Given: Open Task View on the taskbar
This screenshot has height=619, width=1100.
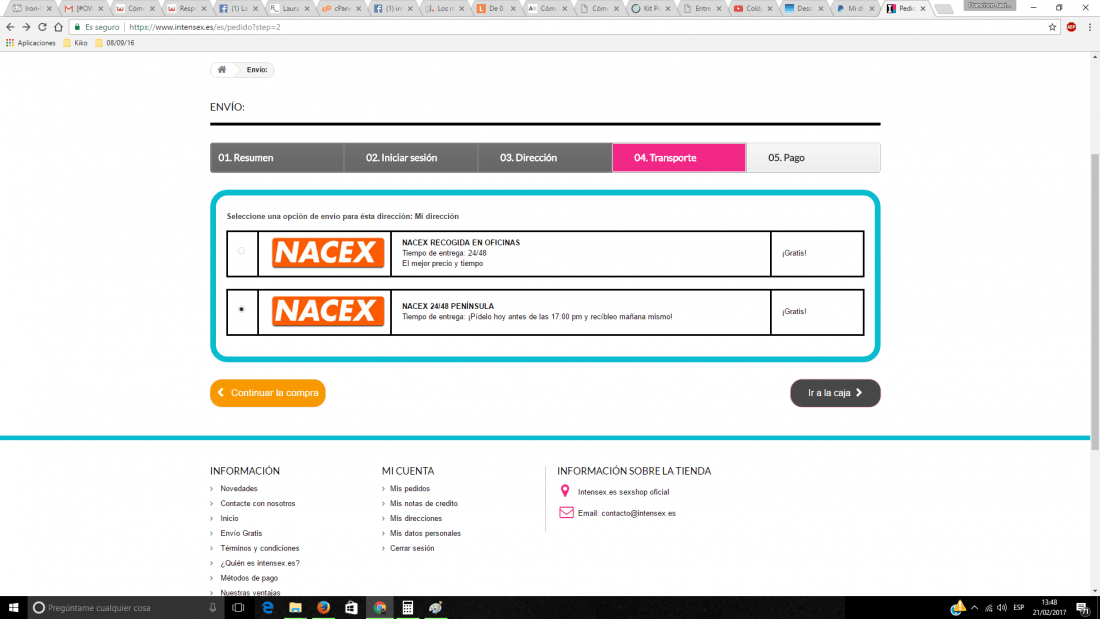Looking at the screenshot, I should 239,608.
